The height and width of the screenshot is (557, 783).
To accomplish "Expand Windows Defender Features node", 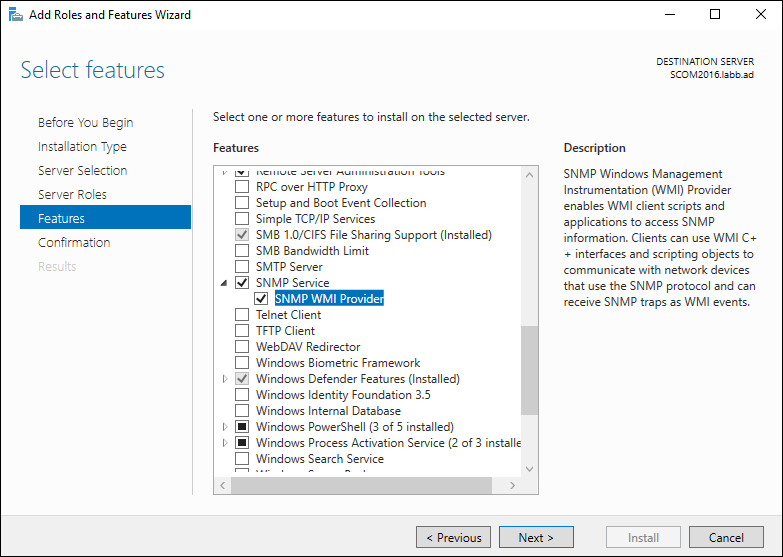I will [225, 379].
